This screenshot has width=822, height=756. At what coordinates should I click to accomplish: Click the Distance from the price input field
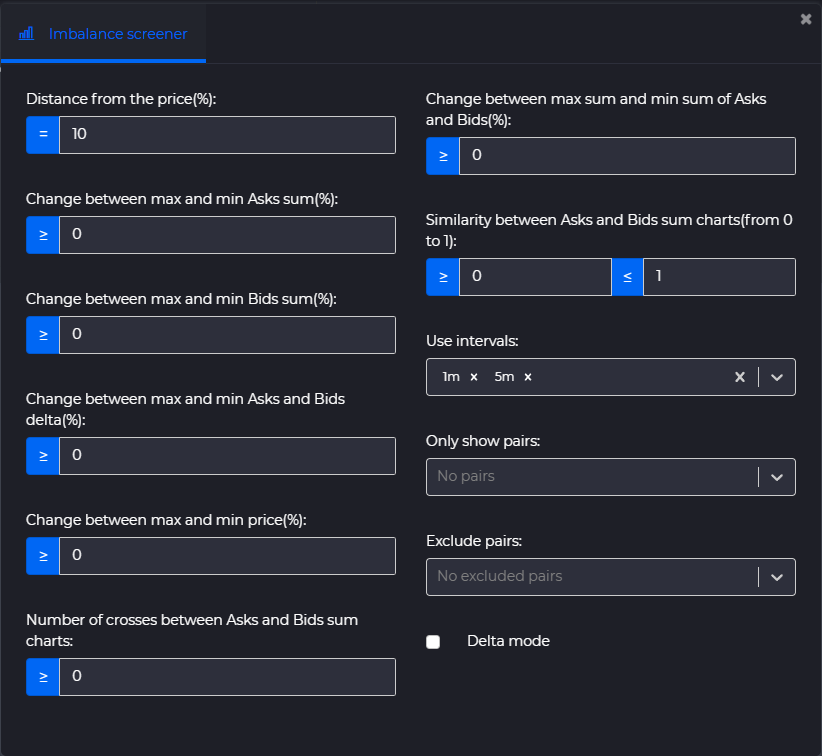228,135
